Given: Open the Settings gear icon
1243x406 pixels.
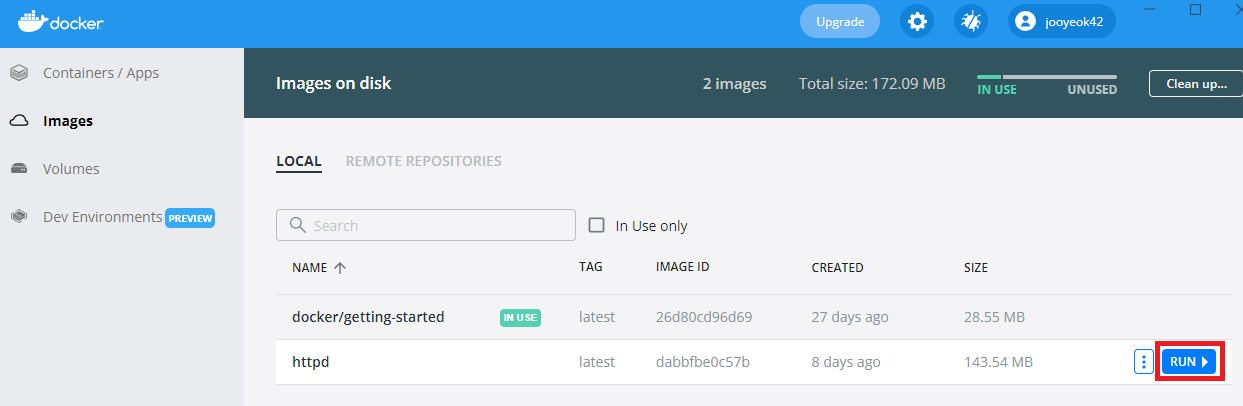Looking at the screenshot, I should coord(916,21).
